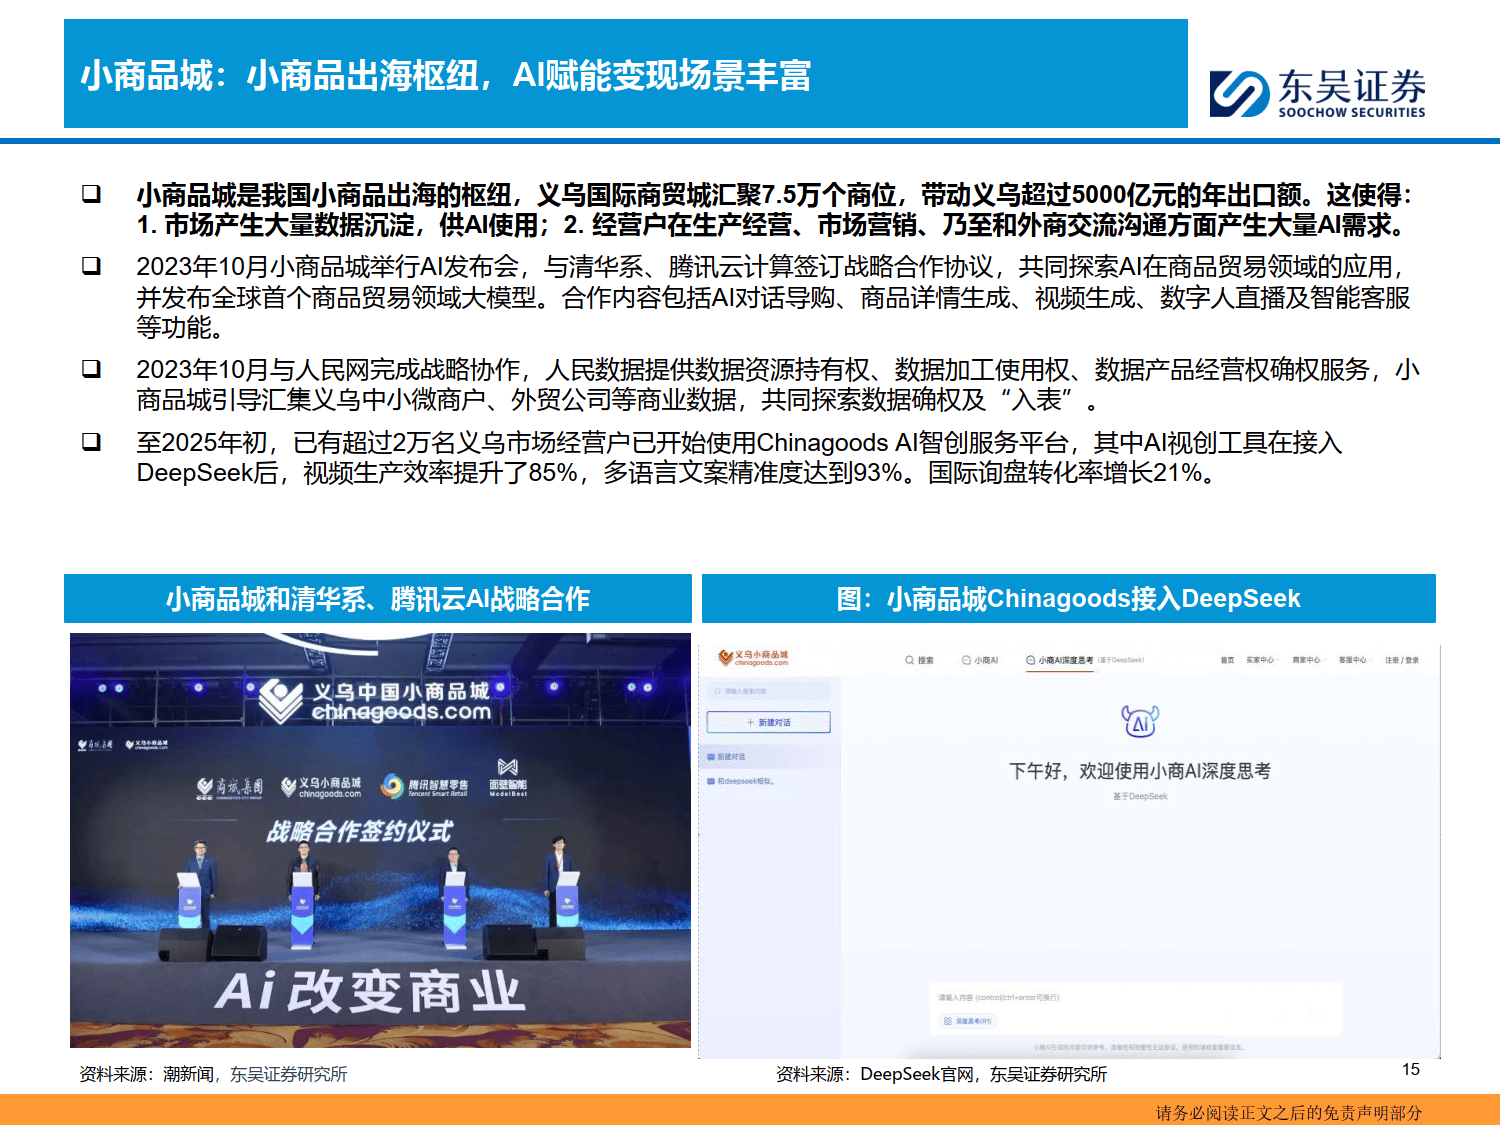The height and width of the screenshot is (1125, 1500).
Task: Click the 和deepseek相似 conversation icon
Action: (712, 779)
